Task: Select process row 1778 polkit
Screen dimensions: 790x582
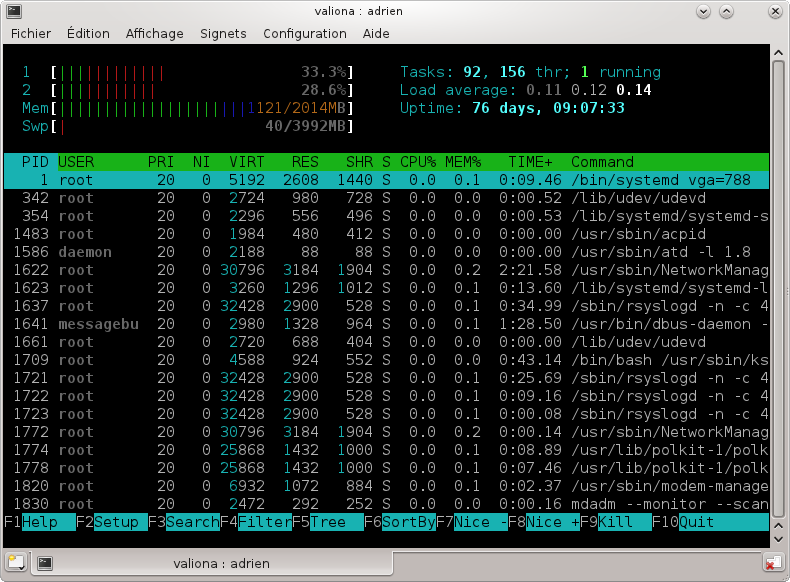Action: (386, 468)
